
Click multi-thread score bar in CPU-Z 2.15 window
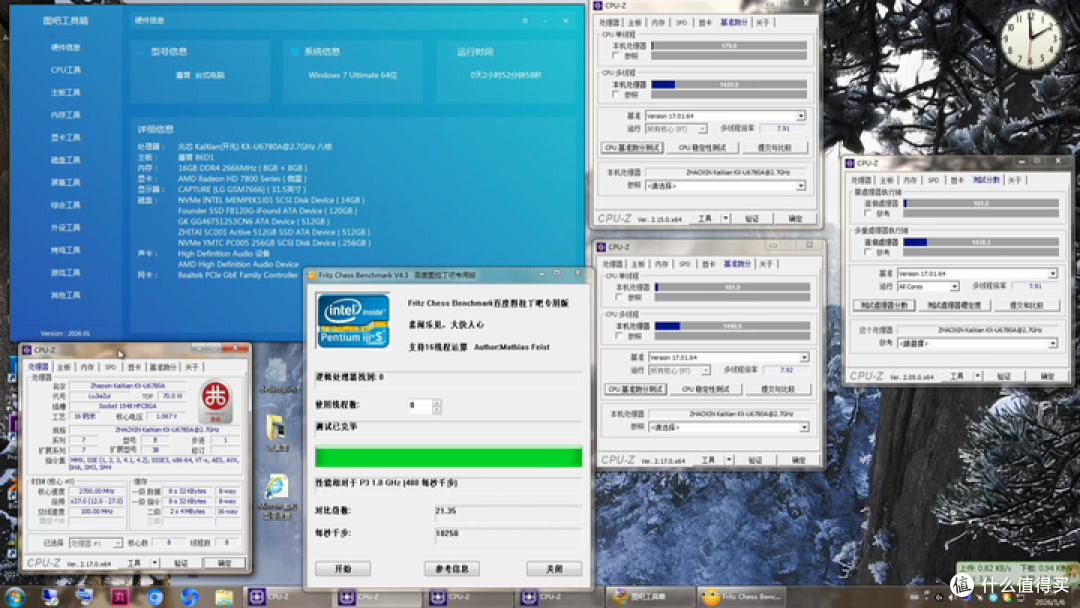click(729, 85)
